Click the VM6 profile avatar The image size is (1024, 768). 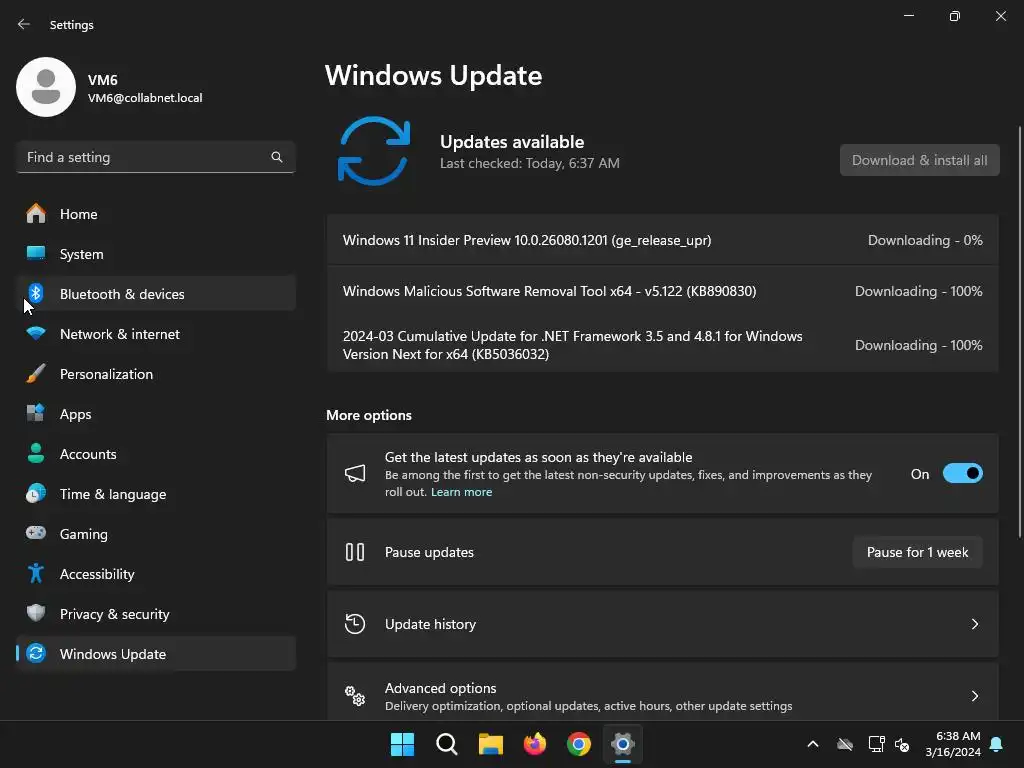[46, 87]
